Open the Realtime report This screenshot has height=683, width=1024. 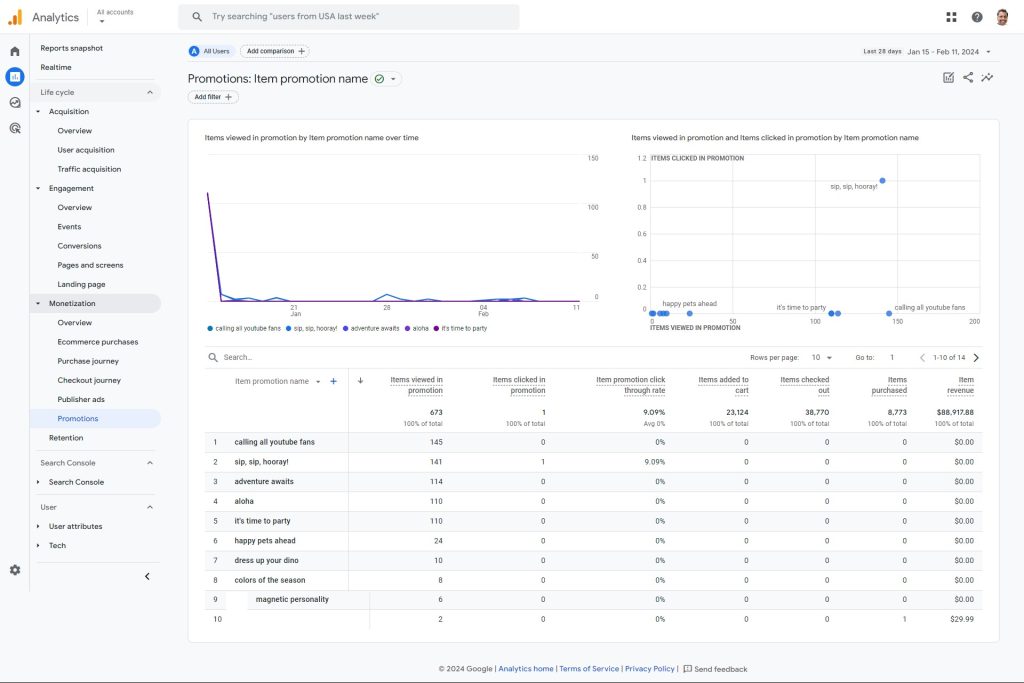tap(56, 67)
